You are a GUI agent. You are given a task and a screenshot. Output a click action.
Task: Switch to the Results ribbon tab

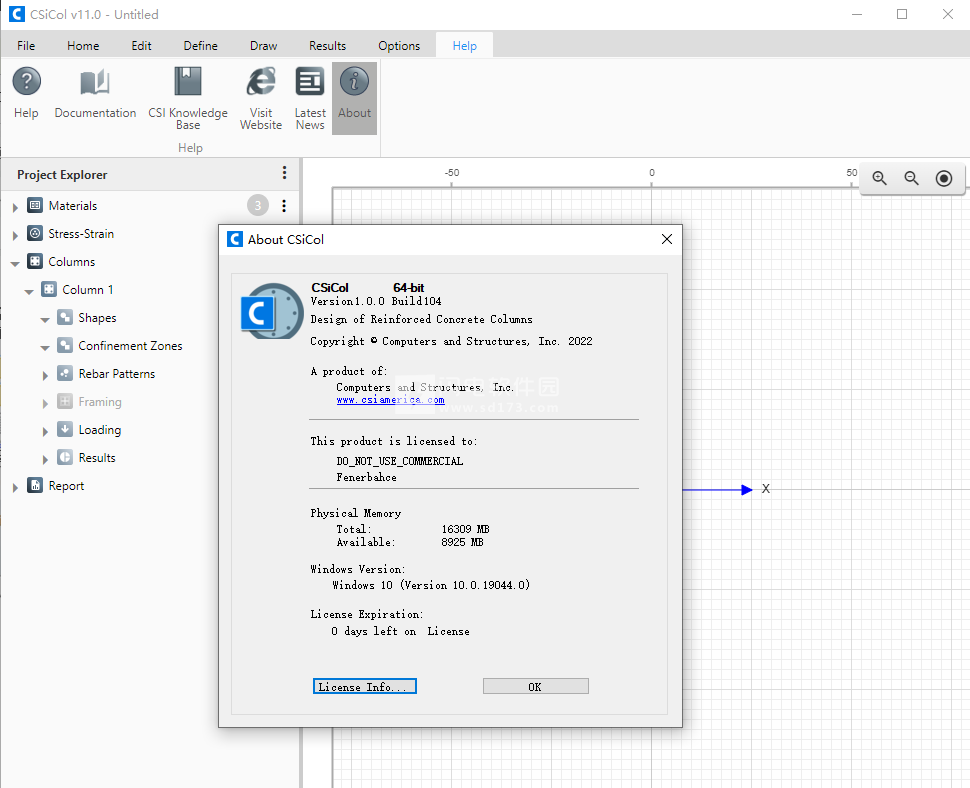pos(327,46)
